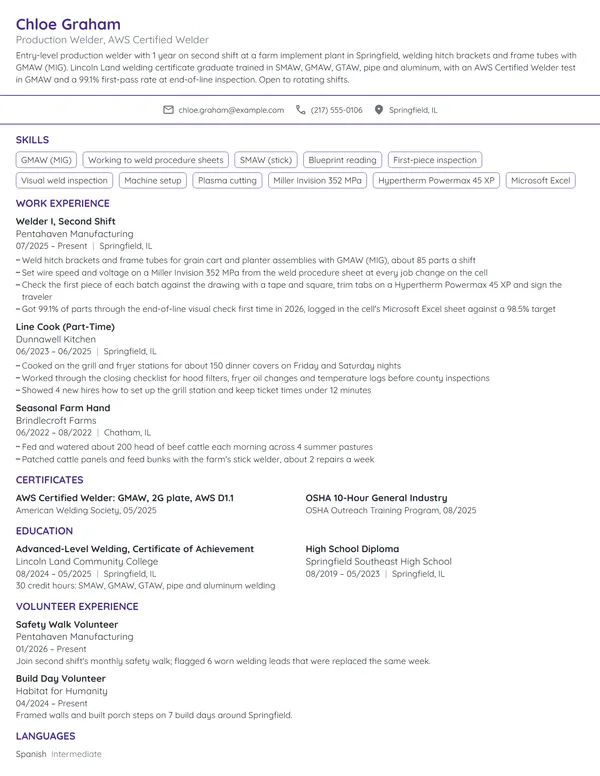This screenshot has width=600, height=776.
Task: Select the GMAW (MIG) skill tag
Action: pos(47,160)
